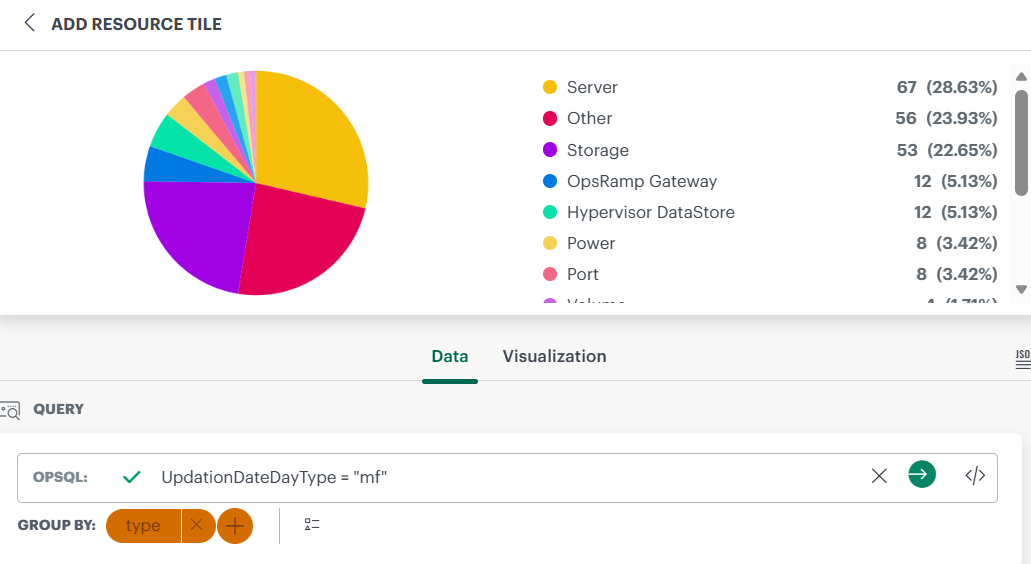This screenshot has width=1031, height=564.
Task: Switch to the Visualization tab
Action: pyautogui.click(x=554, y=356)
